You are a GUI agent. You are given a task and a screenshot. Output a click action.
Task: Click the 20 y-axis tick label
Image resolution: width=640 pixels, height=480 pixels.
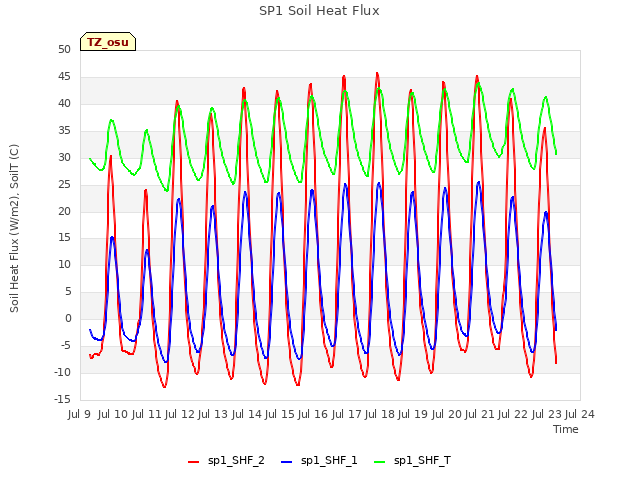pos(64,211)
